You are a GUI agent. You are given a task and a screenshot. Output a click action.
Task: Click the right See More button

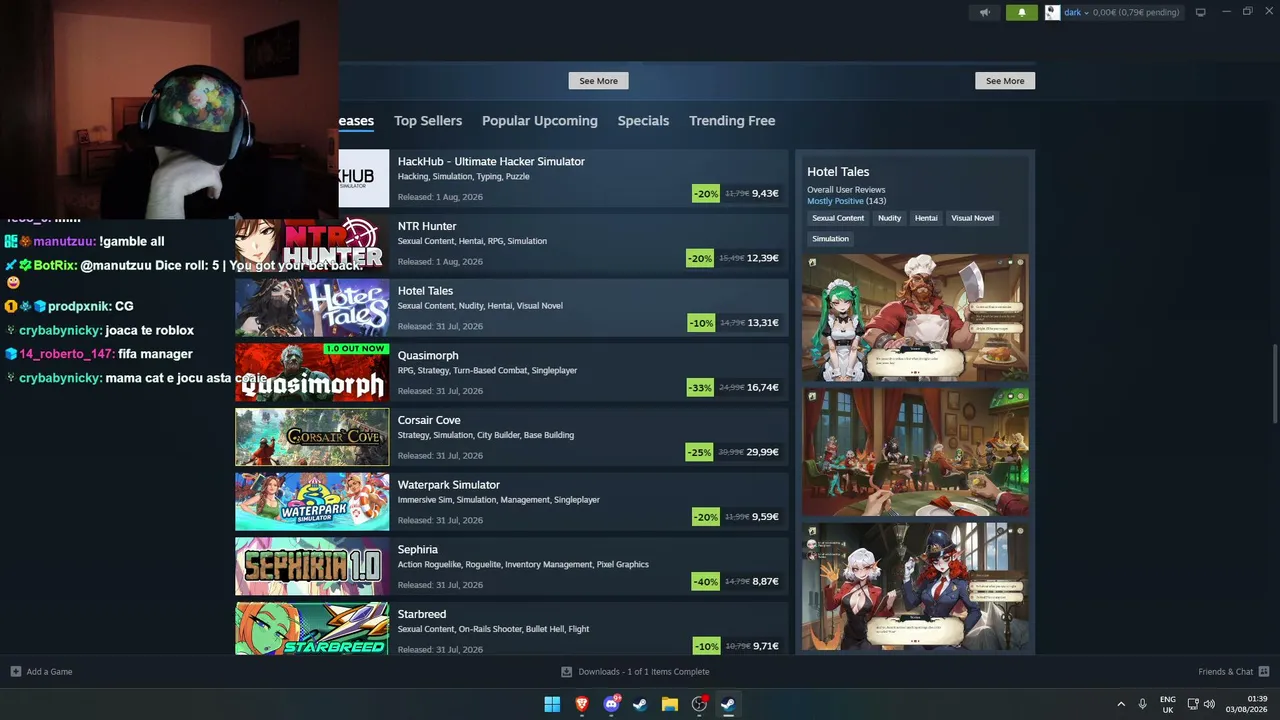pyautogui.click(x=1005, y=81)
